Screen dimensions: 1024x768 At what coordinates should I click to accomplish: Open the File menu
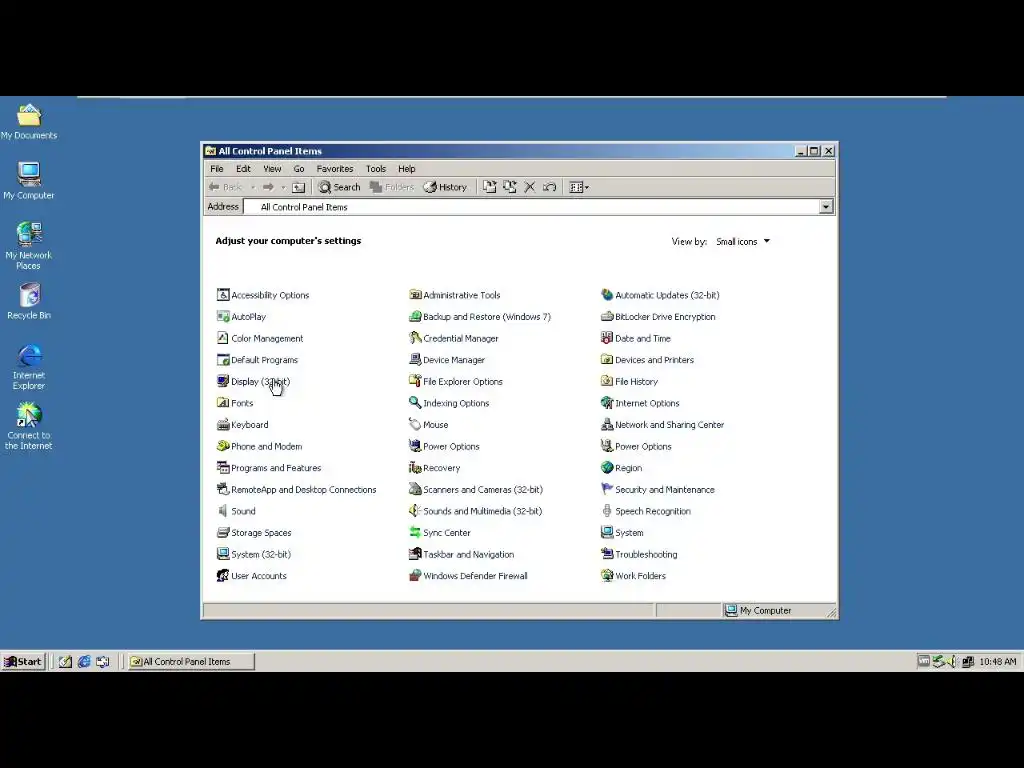pos(217,168)
